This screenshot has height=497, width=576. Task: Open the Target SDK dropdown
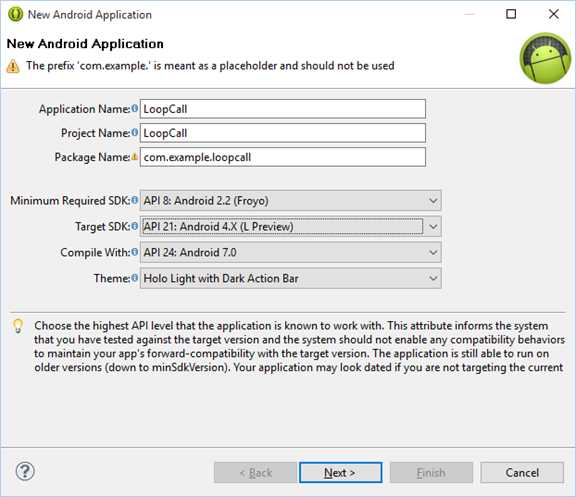click(x=290, y=226)
